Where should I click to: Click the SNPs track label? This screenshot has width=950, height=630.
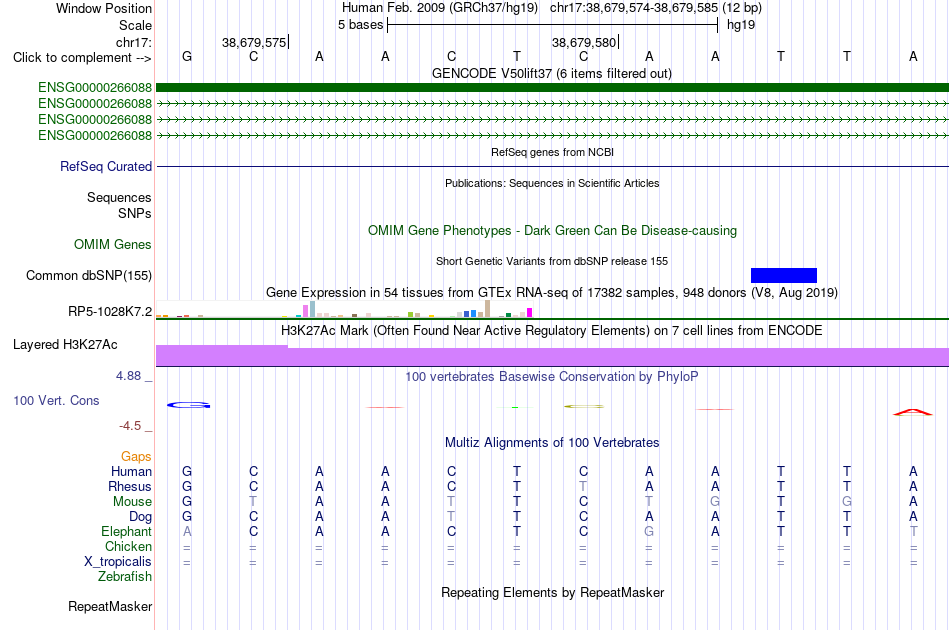coord(135,213)
